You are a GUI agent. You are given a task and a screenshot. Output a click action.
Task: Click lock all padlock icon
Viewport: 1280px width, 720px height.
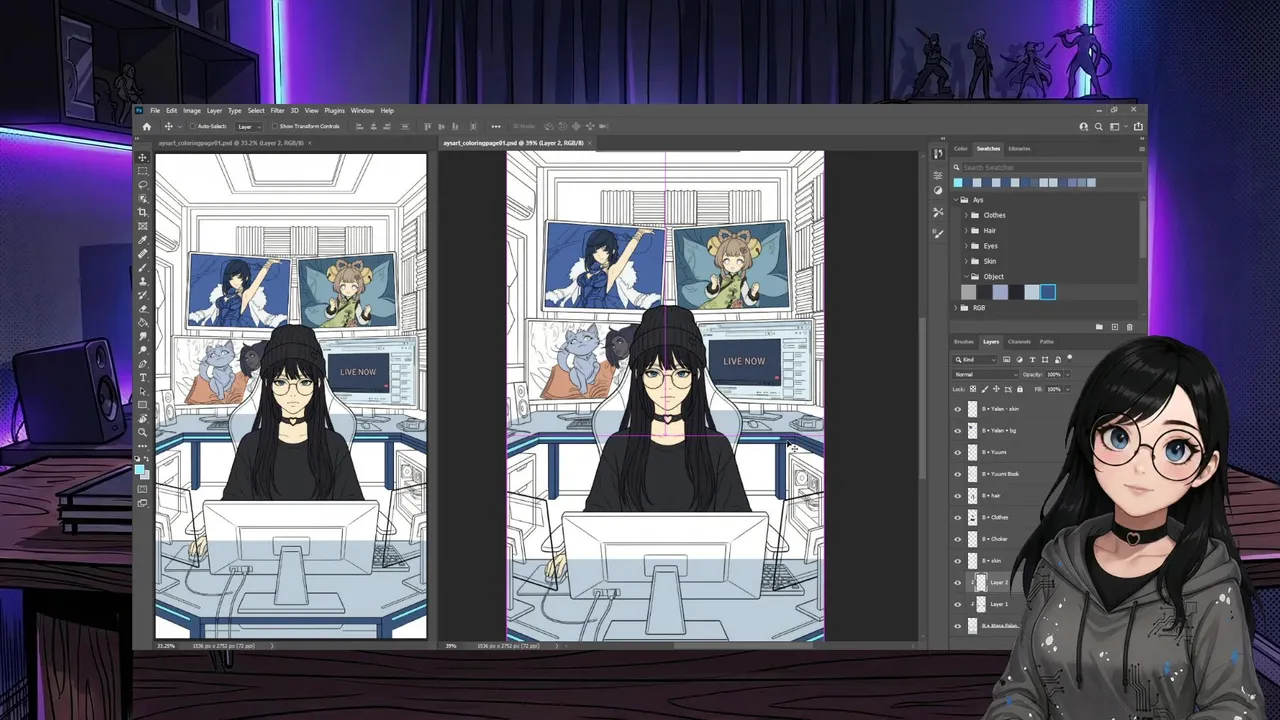(1020, 389)
